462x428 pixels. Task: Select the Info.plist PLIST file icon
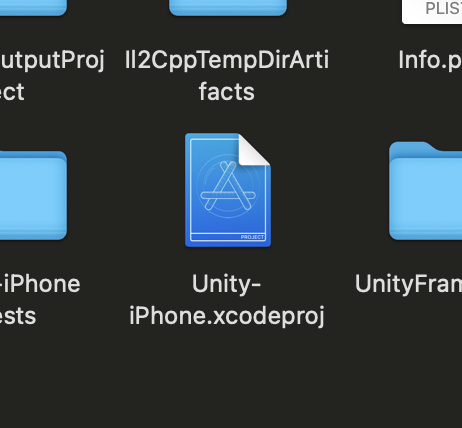pyautogui.click(x=432, y=12)
